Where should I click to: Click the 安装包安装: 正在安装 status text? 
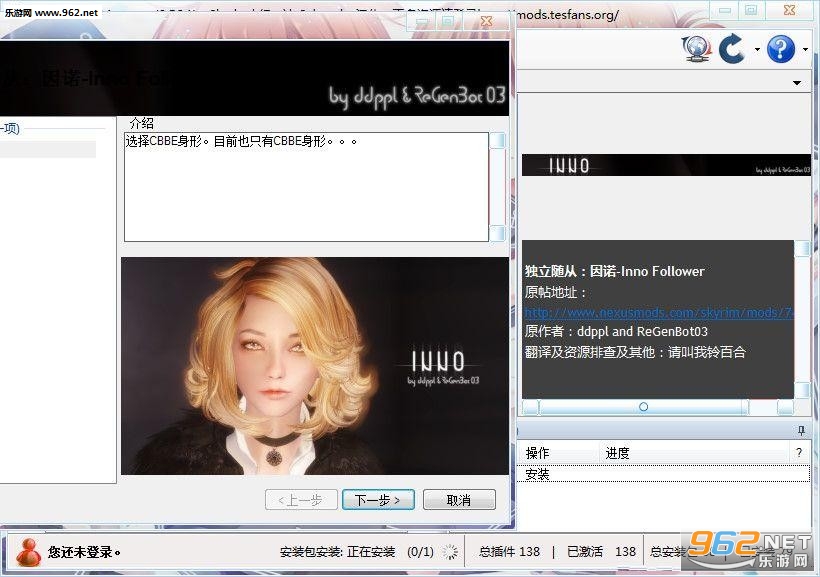pyautogui.click(x=337, y=552)
